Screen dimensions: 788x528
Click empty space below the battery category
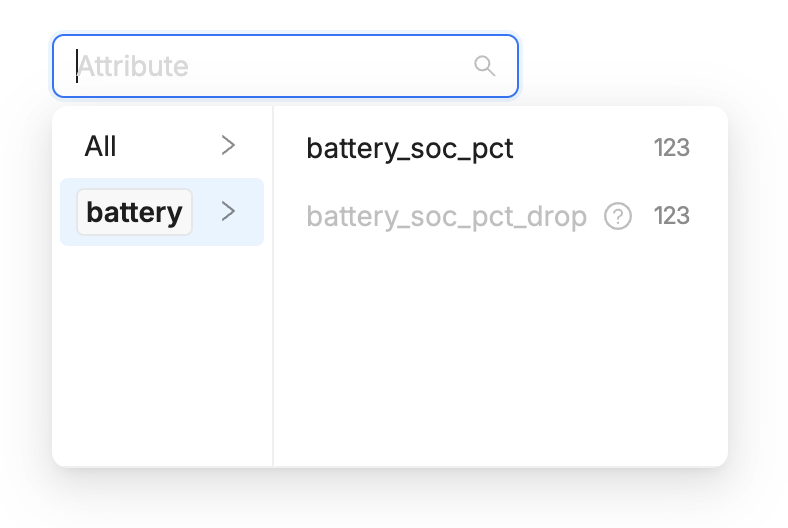(160, 350)
